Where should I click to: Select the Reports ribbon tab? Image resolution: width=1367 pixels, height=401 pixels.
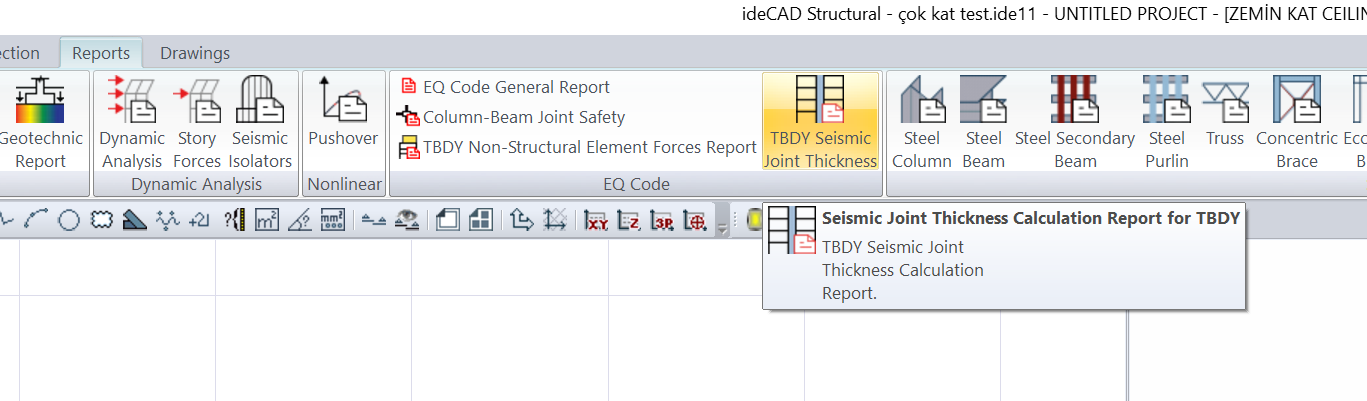click(x=101, y=53)
